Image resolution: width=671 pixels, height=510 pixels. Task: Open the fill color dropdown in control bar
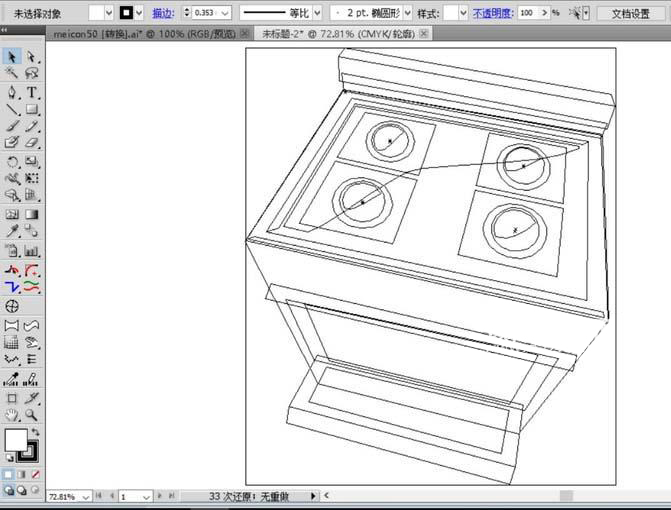109,13
